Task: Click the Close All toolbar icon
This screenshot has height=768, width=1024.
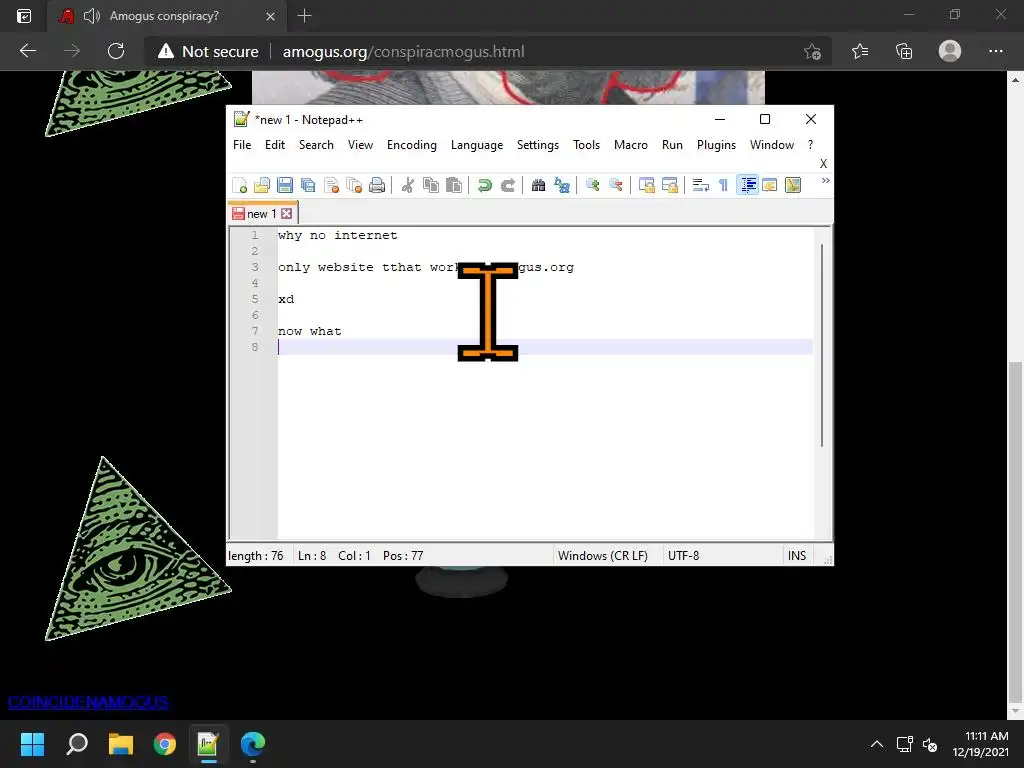Action: 354,185
